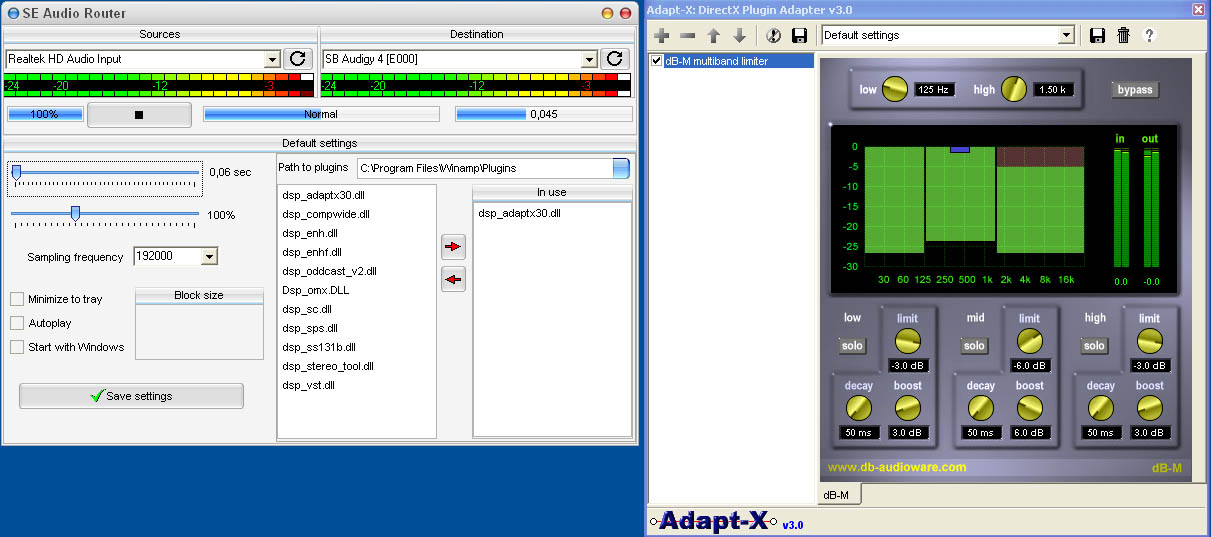Move plugin to In use with right red arrow

(x=454, y=246)
